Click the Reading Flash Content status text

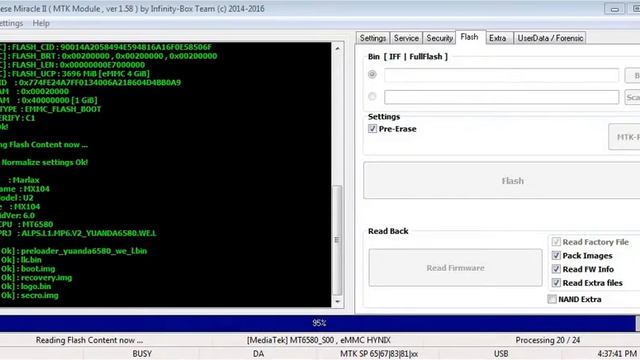89,340
